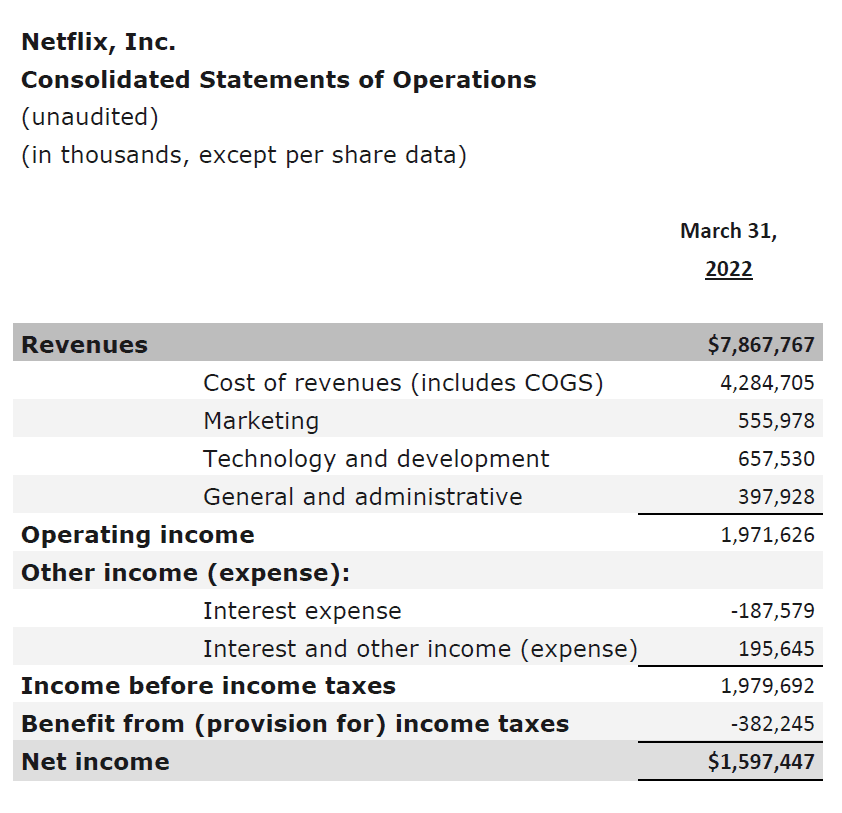This screenshot has height=813, width=842.
Task: Click the 555,978 marketing figure
Action: (785, 420)
